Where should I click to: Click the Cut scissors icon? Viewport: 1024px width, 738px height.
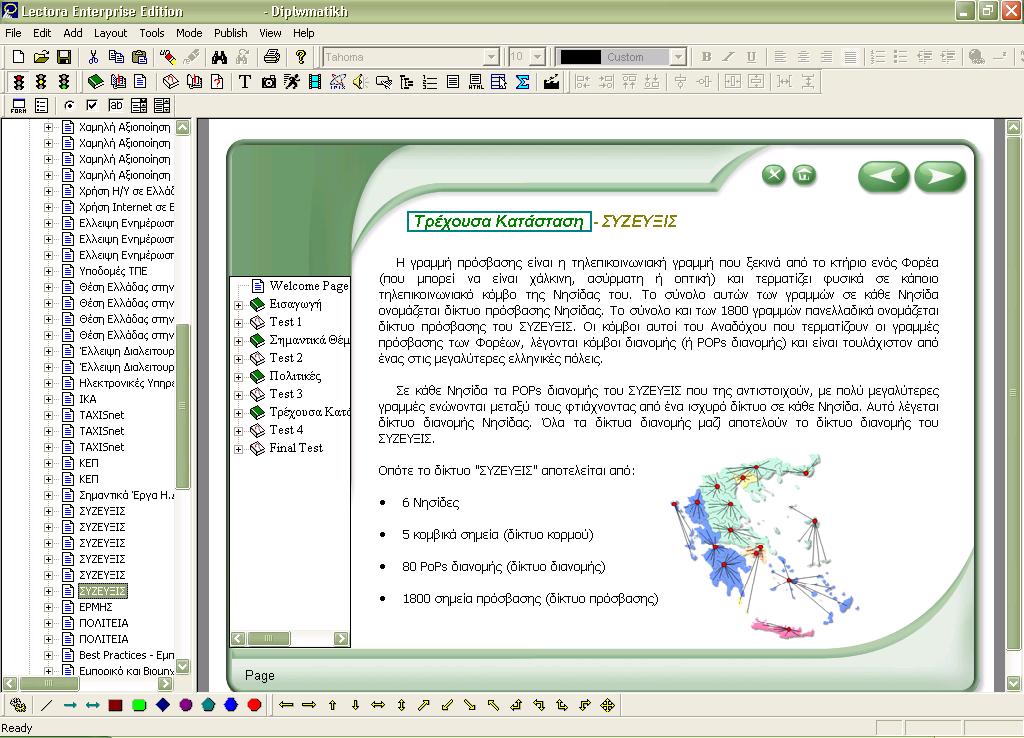point(93,57)
